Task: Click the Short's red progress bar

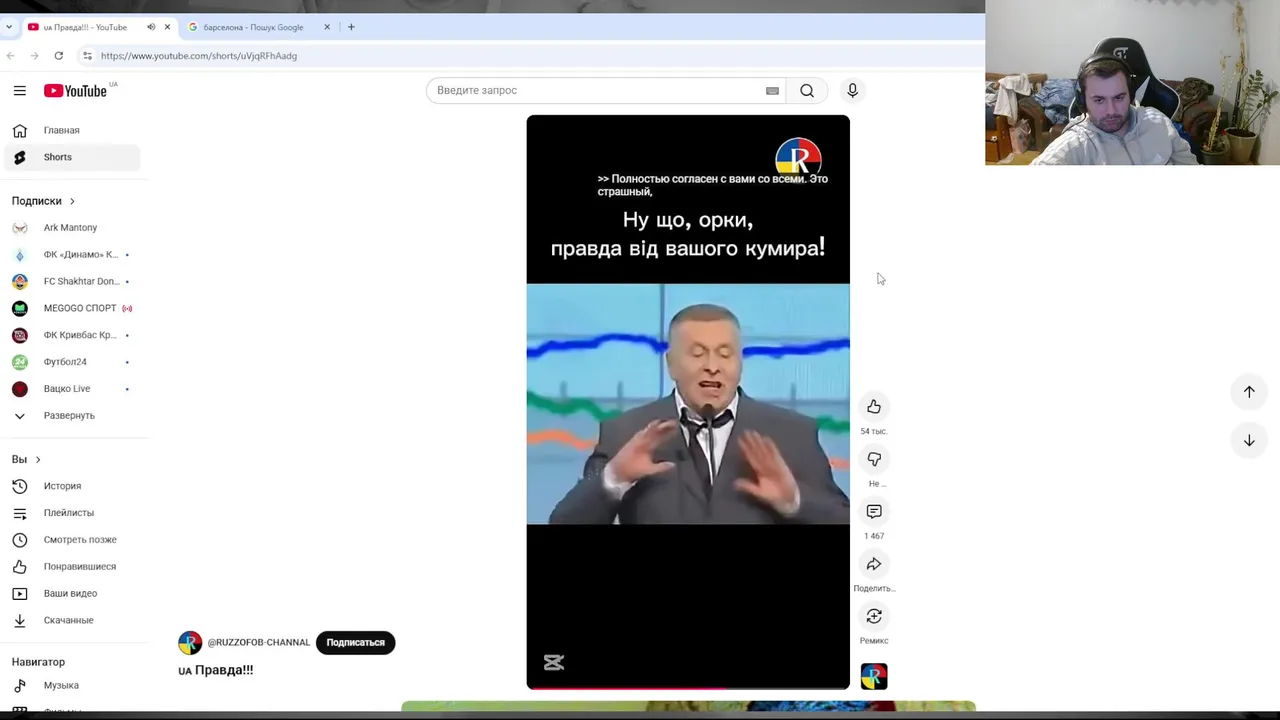Action: click(x=688, y=688)
